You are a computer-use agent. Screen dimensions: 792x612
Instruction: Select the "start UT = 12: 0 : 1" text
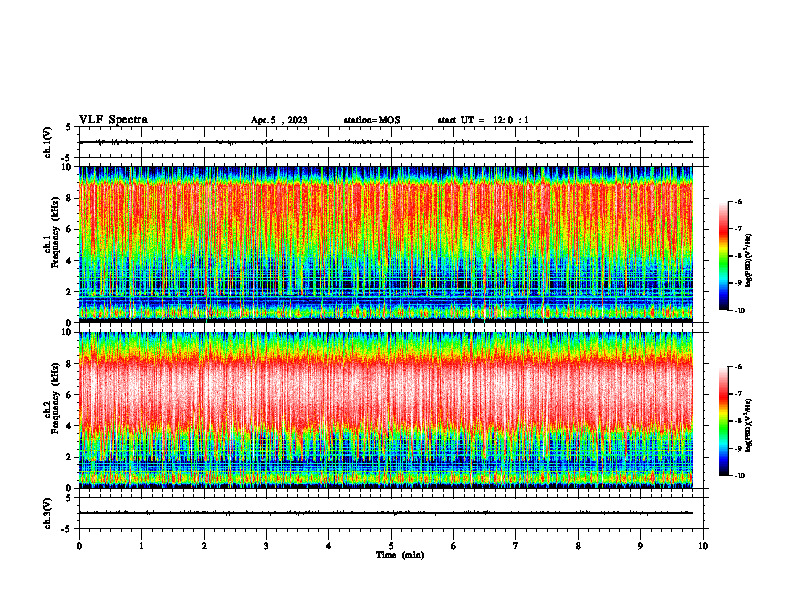tap(483, 120)
